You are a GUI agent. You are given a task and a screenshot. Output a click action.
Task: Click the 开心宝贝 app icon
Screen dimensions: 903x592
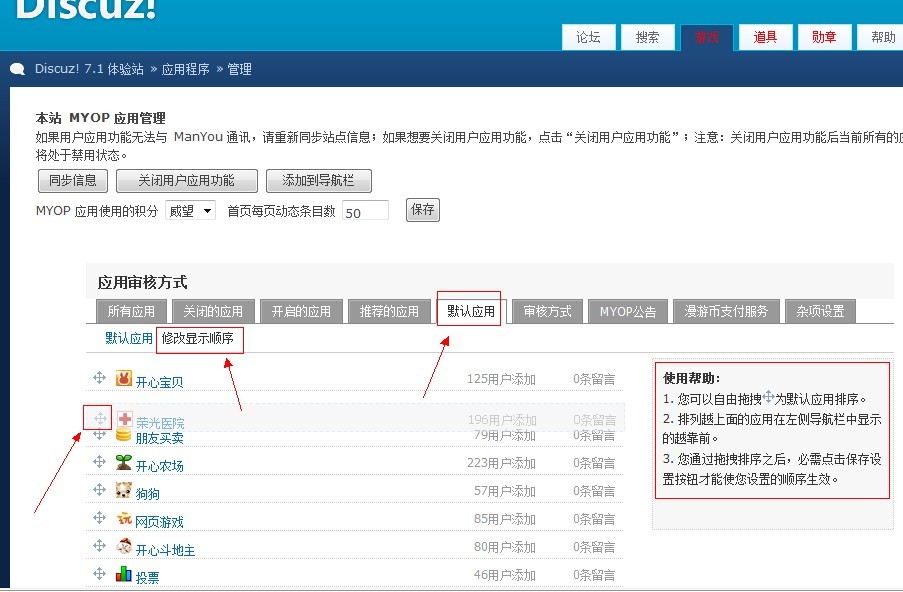click(124, 378)
